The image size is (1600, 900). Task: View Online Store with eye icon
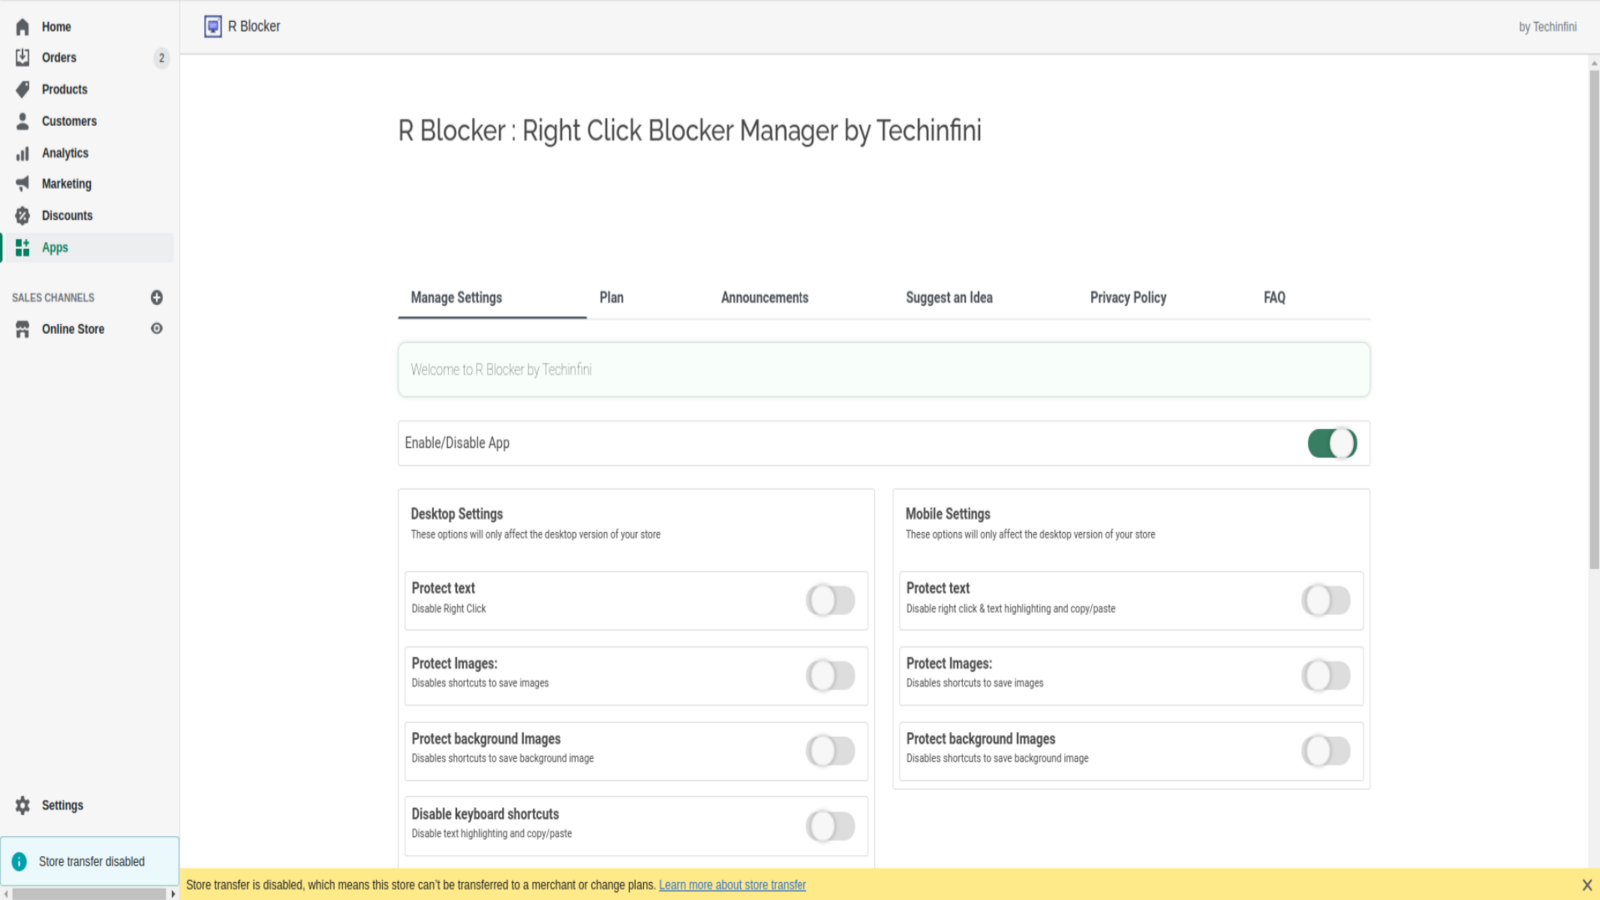click(157, 329)
